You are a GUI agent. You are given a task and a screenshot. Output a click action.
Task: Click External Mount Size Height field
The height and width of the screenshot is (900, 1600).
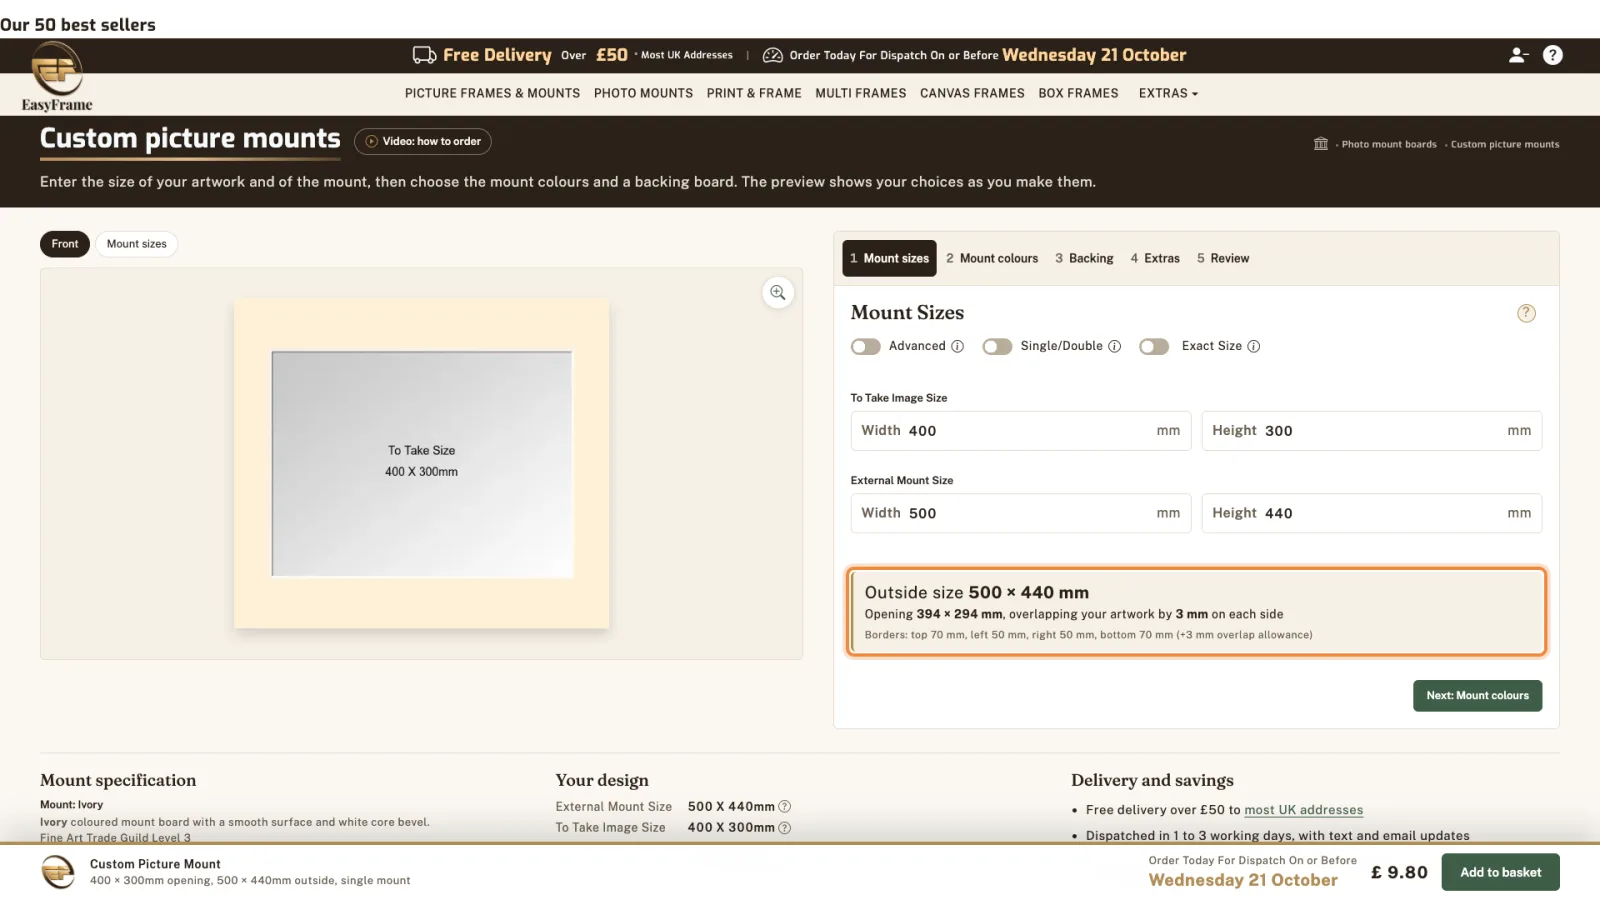tap(1371, 513)
